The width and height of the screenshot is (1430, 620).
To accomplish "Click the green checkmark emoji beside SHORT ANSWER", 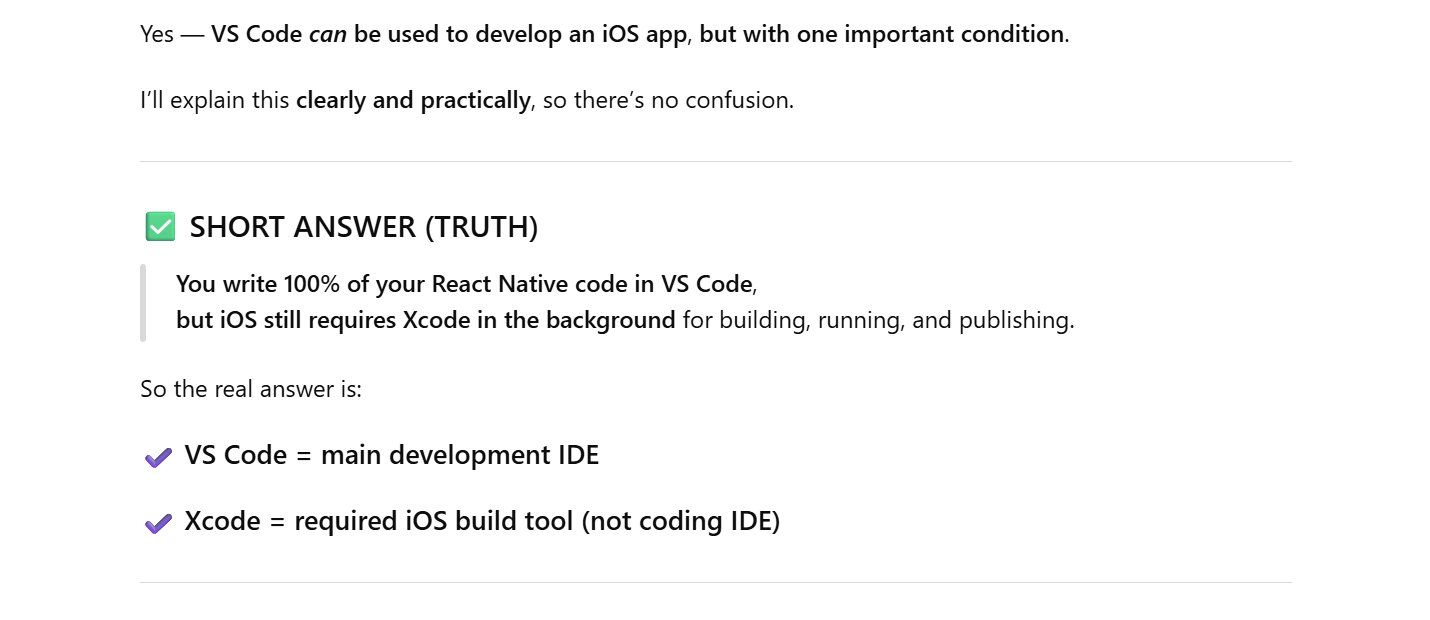I will [160, 227].
